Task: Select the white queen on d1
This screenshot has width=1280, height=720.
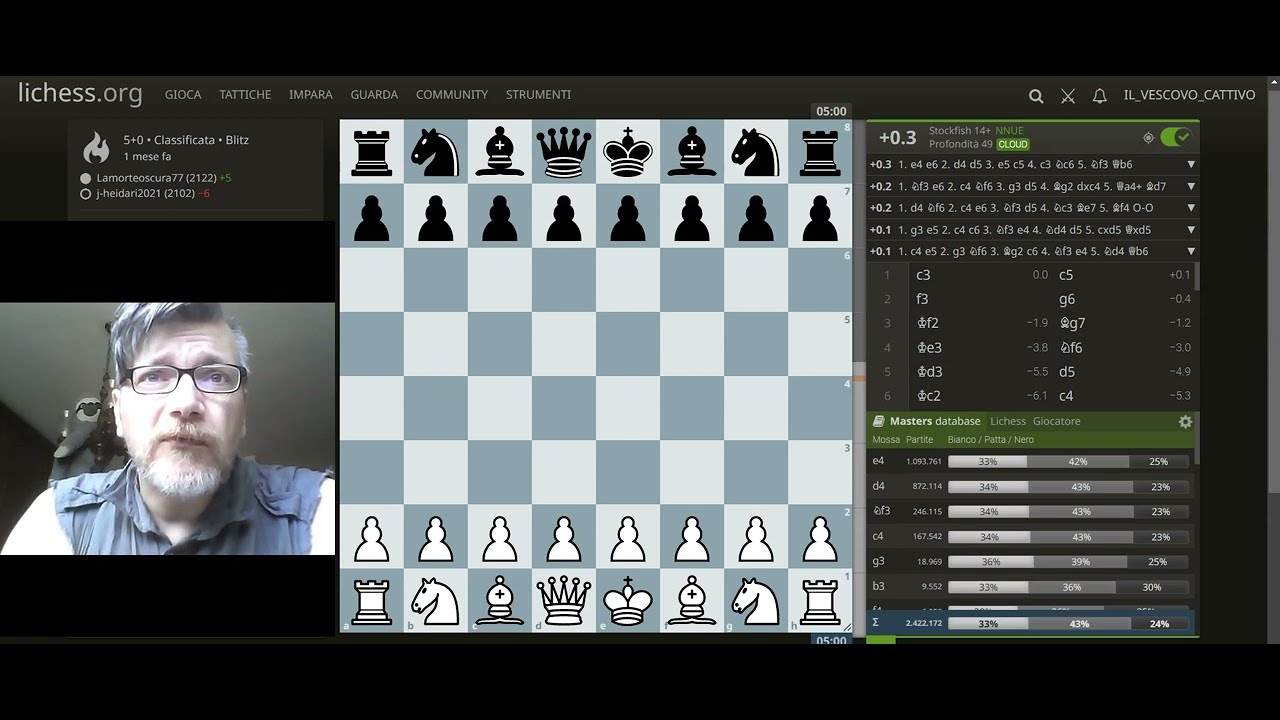Action: (x=564, y=600)
